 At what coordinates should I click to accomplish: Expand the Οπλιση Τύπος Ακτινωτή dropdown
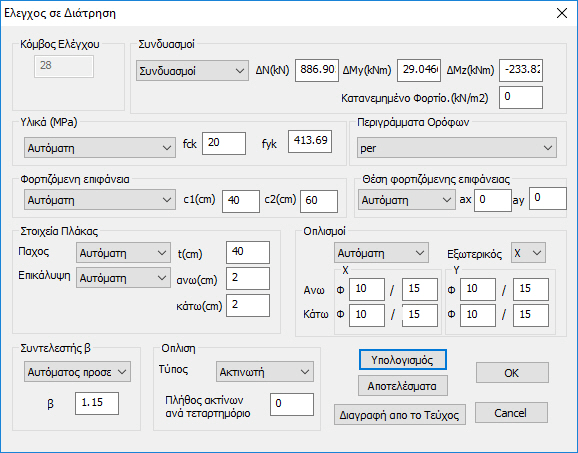tap(265, 372)
